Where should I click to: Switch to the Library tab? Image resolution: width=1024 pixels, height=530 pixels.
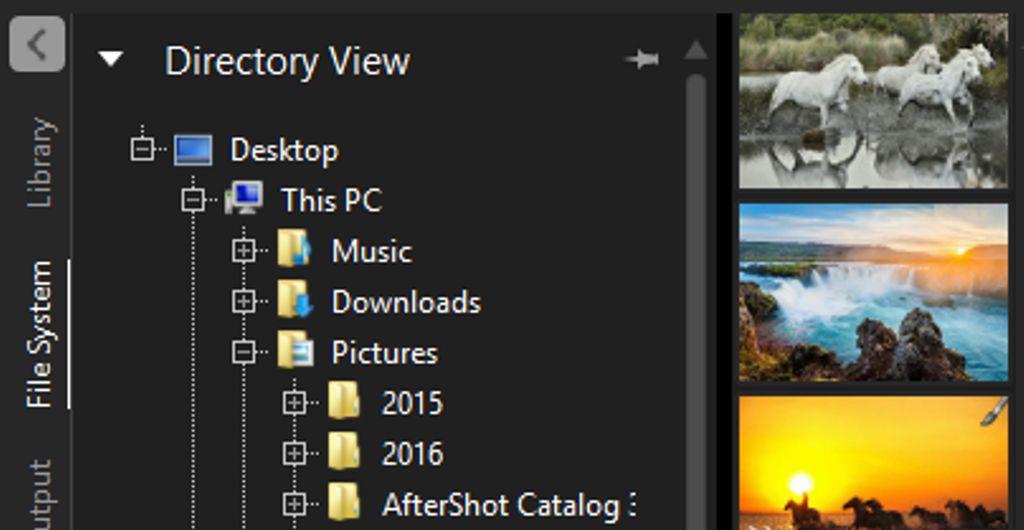(40, 162)
